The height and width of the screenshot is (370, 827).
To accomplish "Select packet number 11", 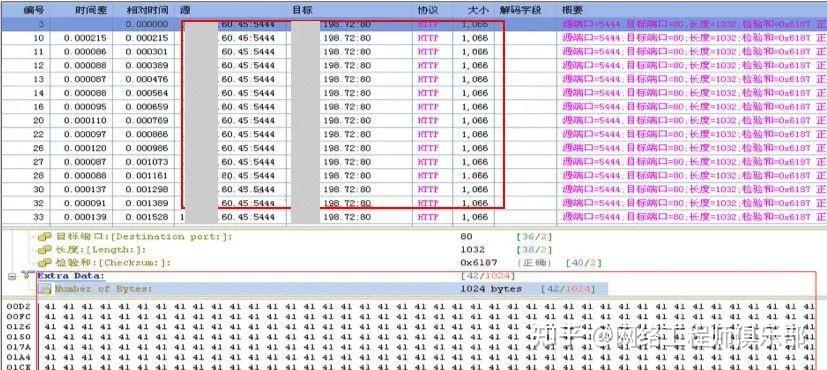I will click(x=414, y=52).
